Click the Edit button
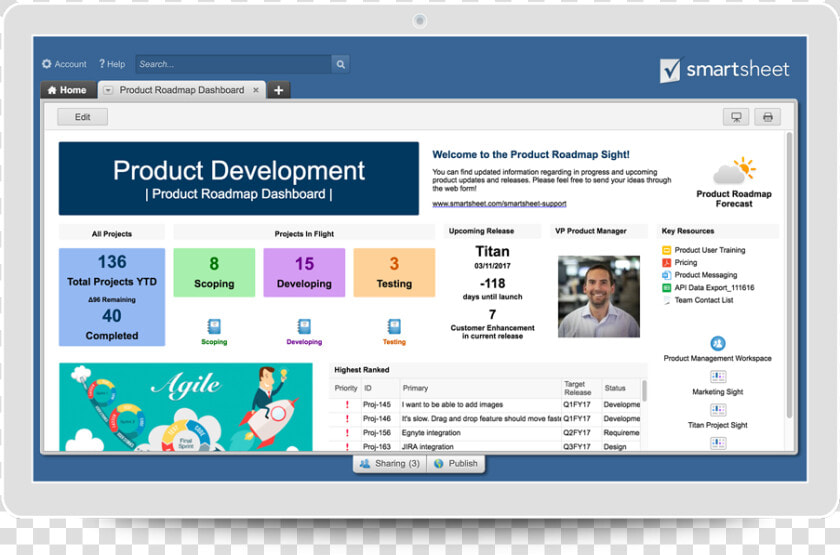Viewport: 840px width, 555px height. [82, 117]
